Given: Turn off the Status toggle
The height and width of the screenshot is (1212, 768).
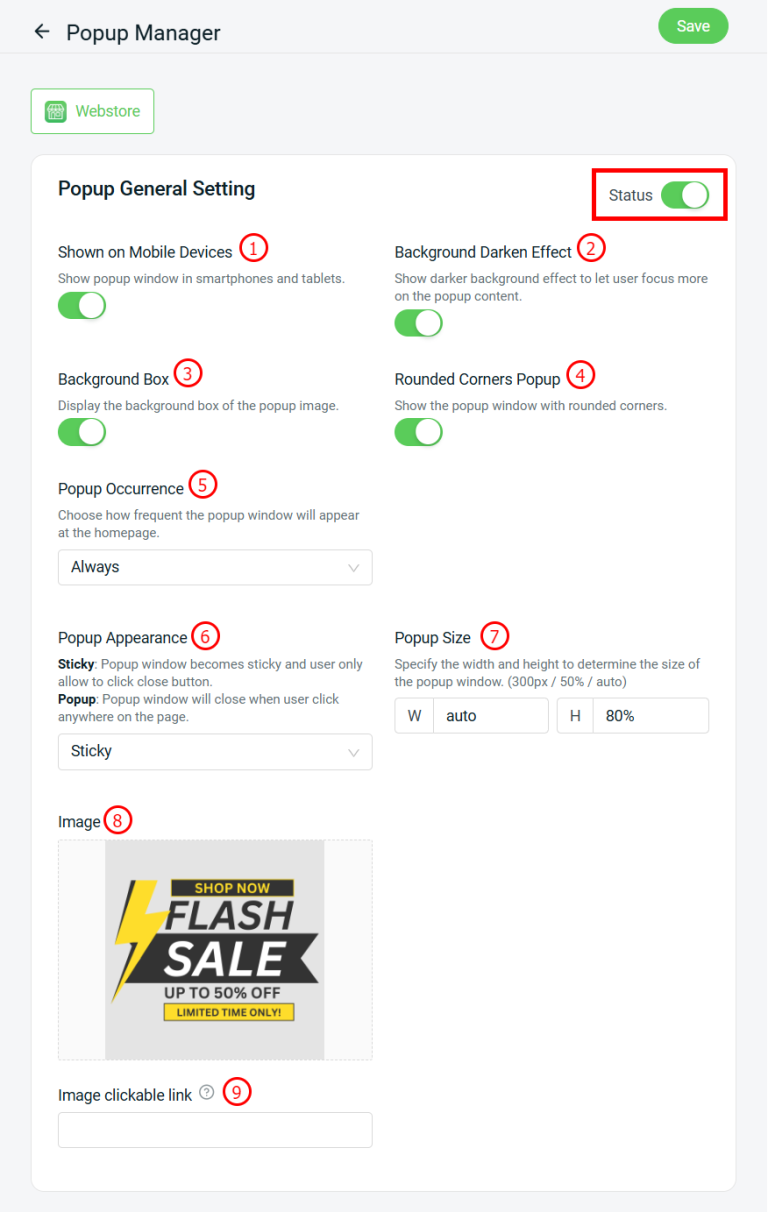Looking at the screenshot, I should click(x=685, y=195).
